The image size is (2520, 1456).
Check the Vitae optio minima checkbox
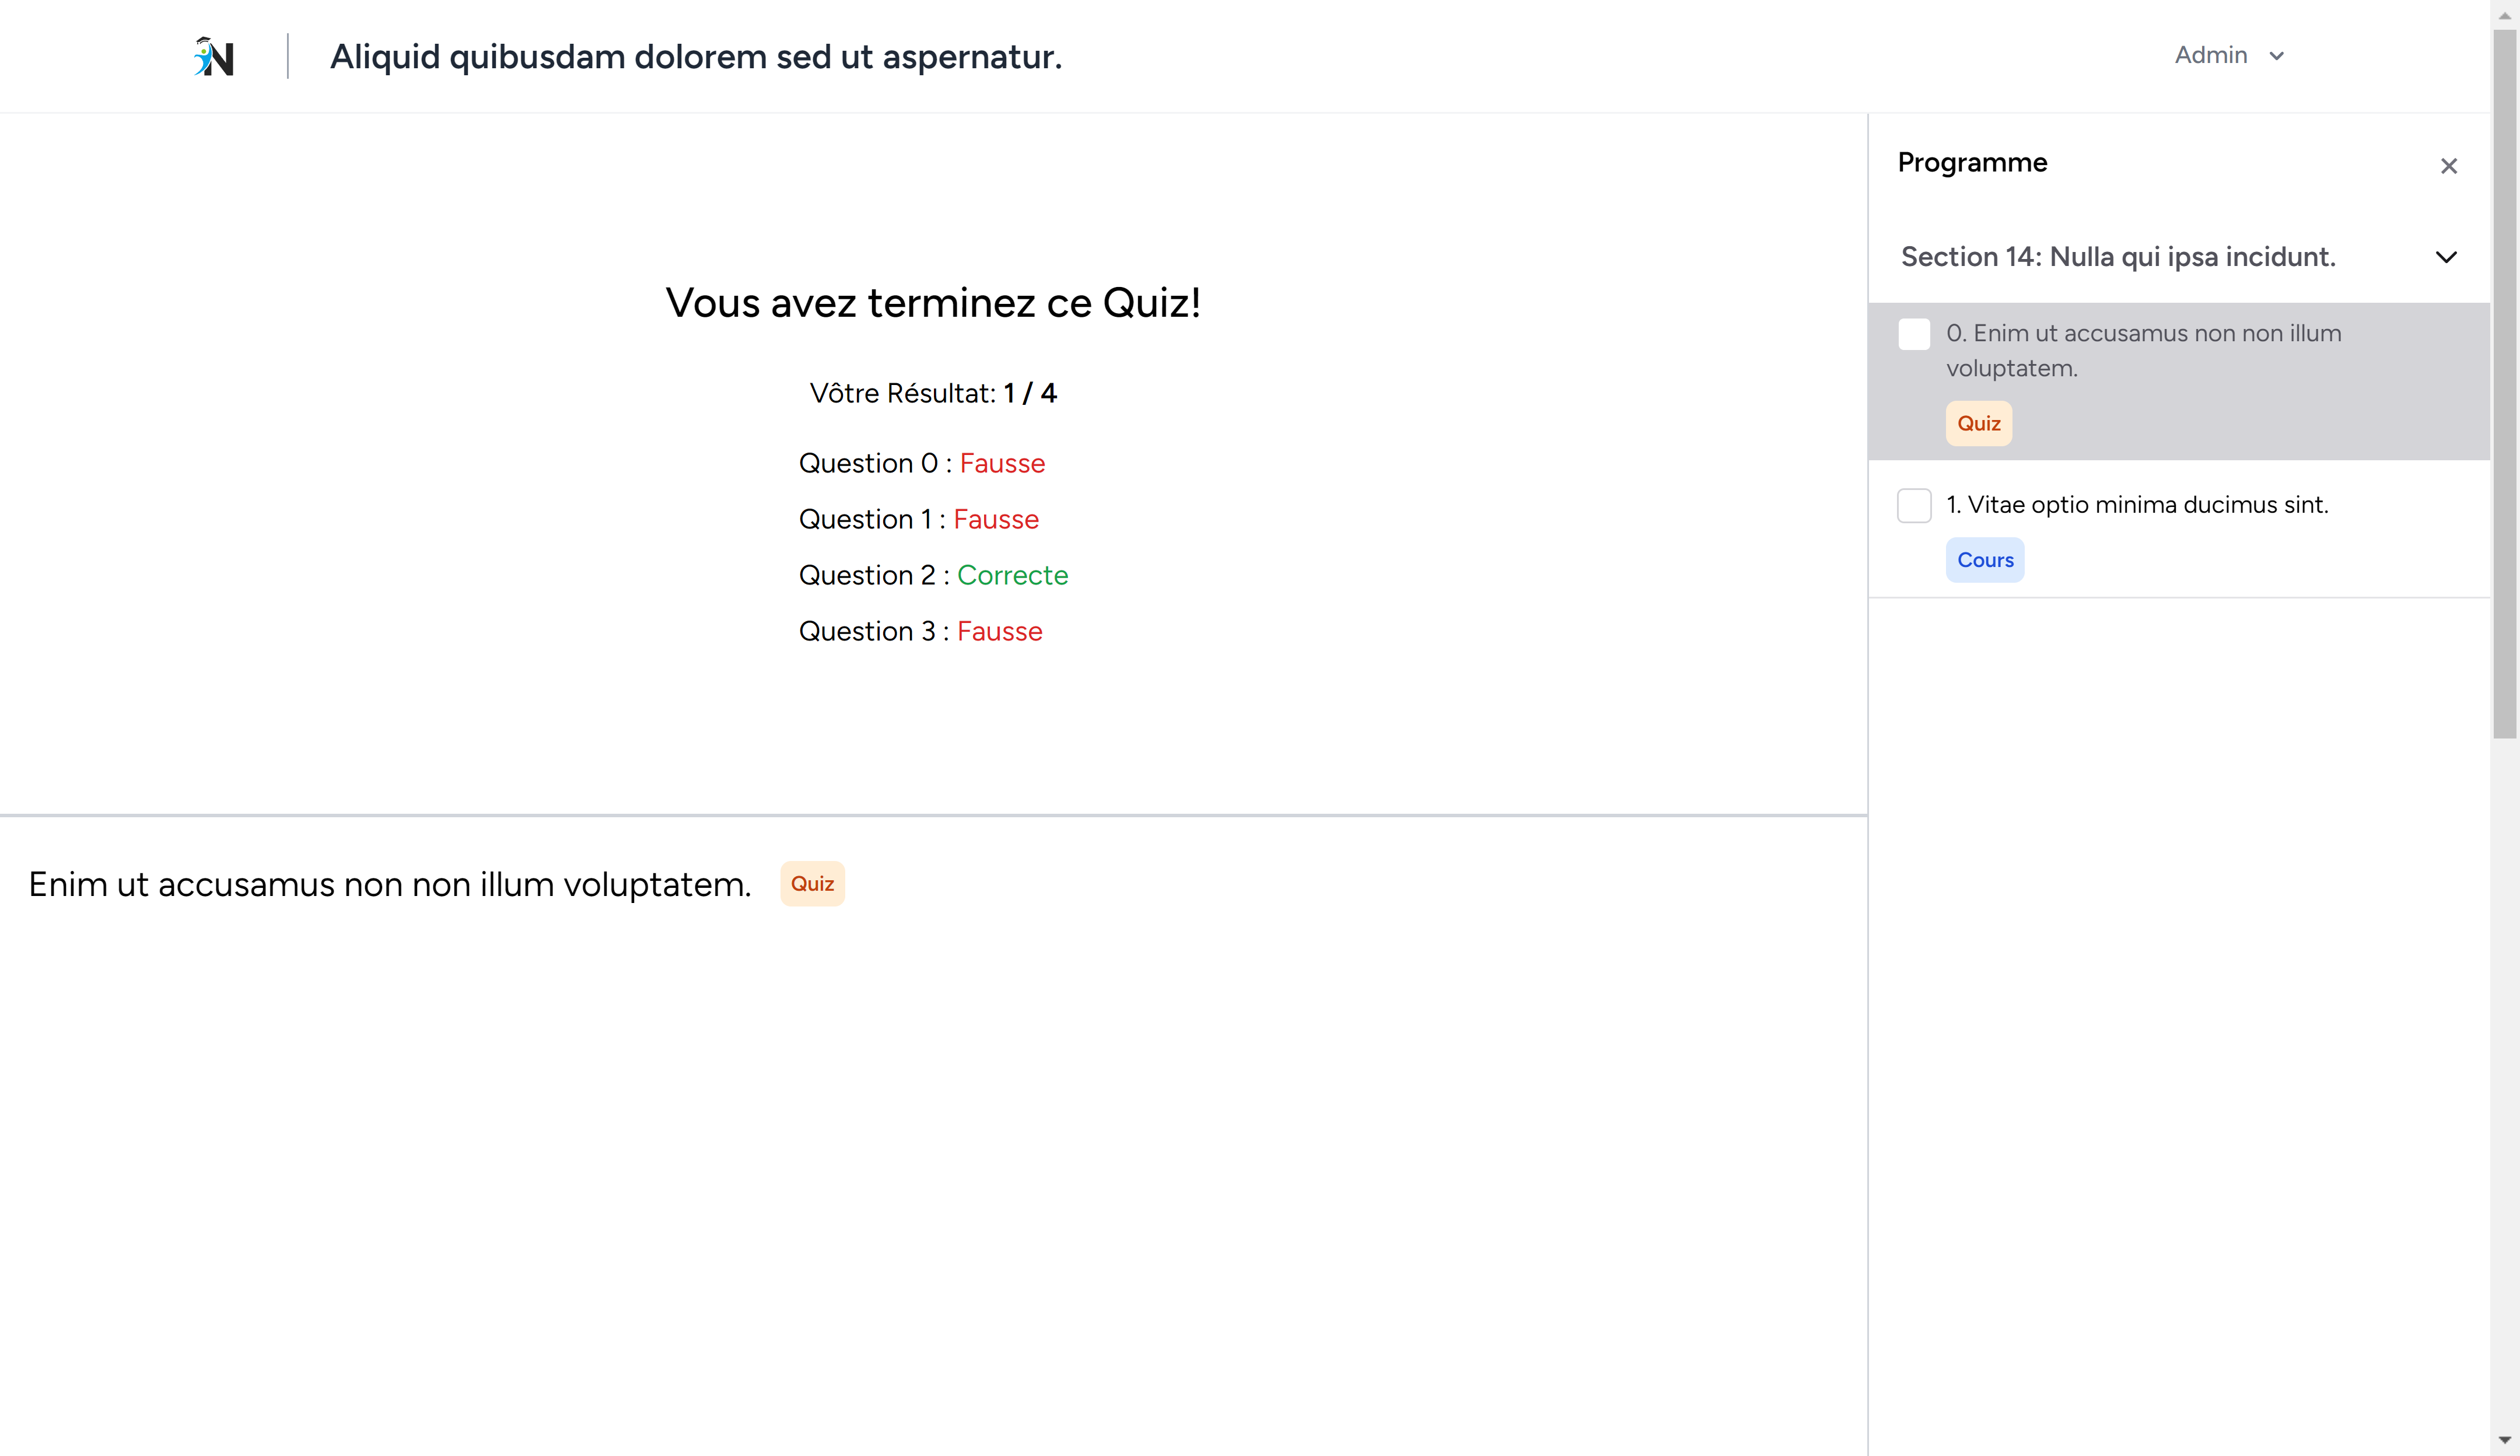[1914, 505]
